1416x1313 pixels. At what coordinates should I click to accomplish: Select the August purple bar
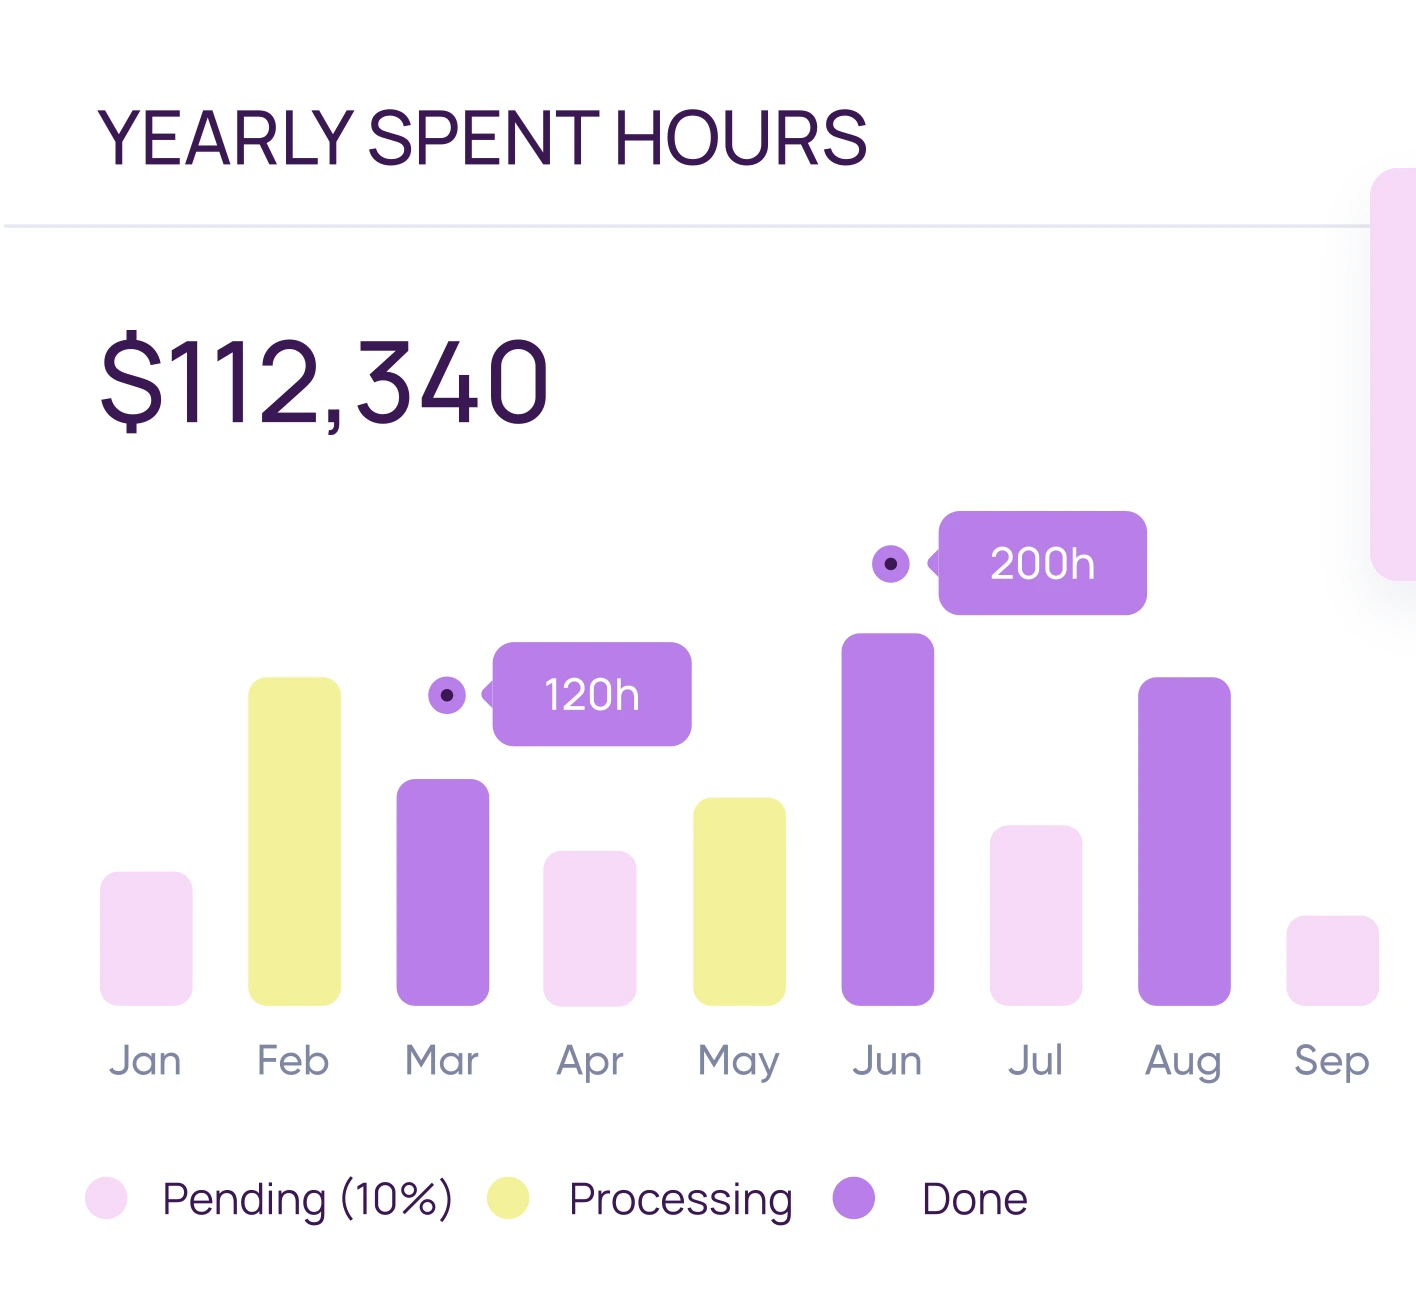coord(1184,841)
